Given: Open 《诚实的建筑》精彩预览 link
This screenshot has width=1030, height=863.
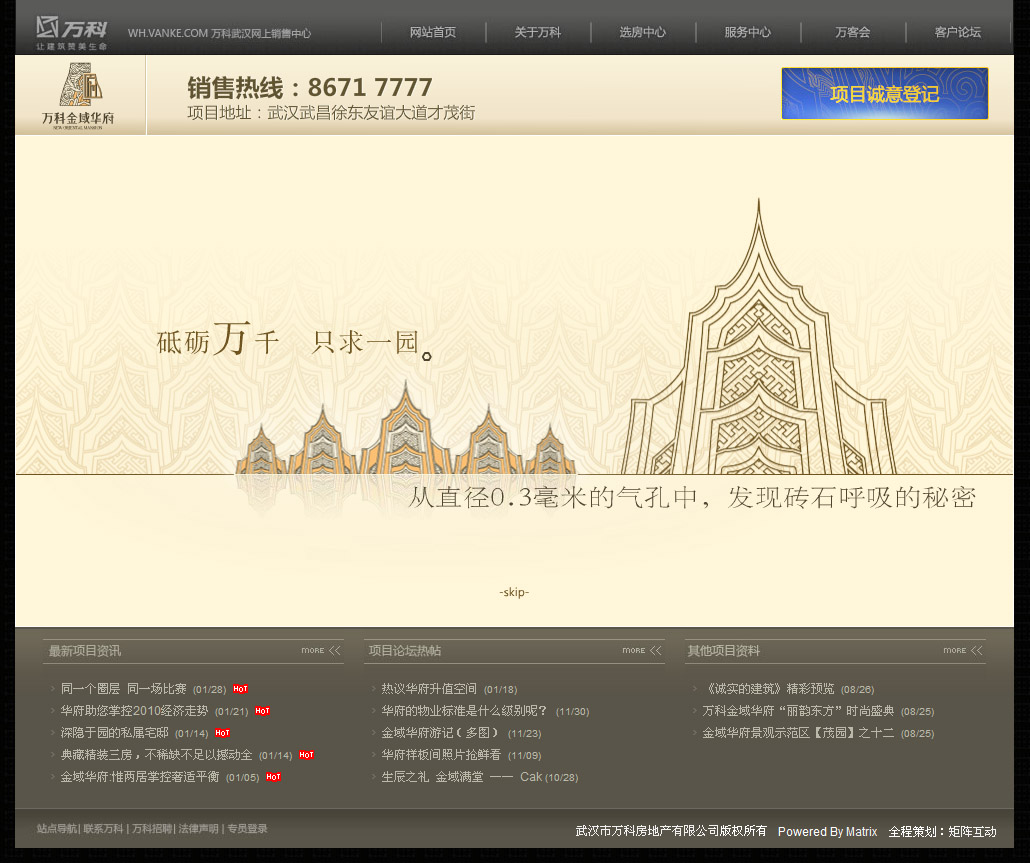Looking at the screenshot, I should click(769, 689).
